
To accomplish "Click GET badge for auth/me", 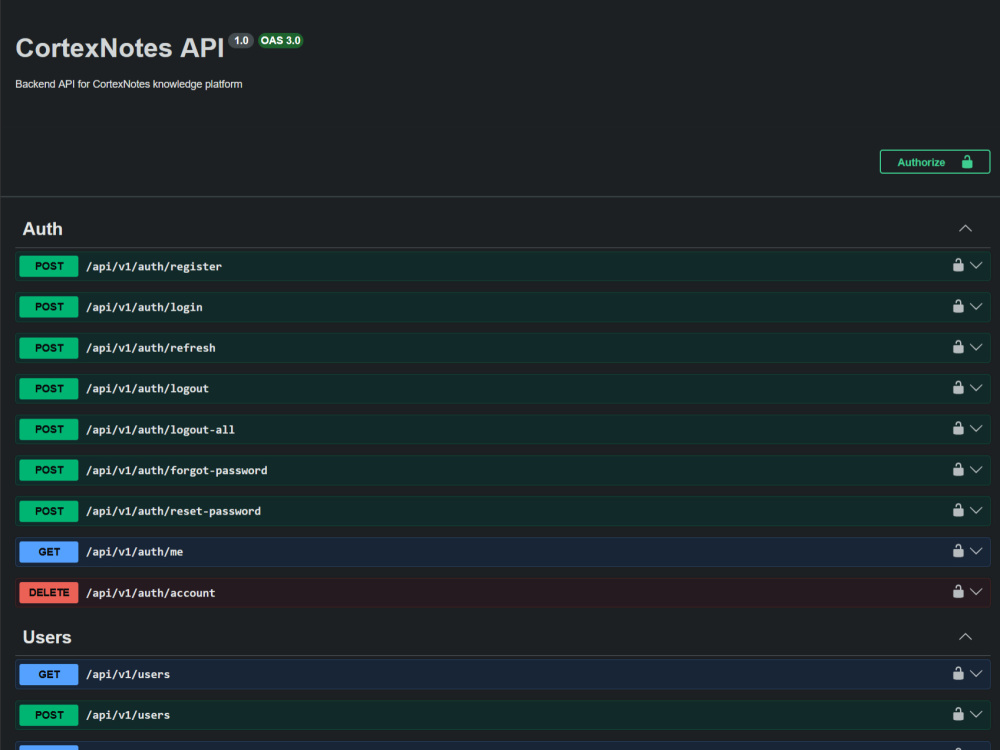I will pyautogui.click(x=49, y=552).
